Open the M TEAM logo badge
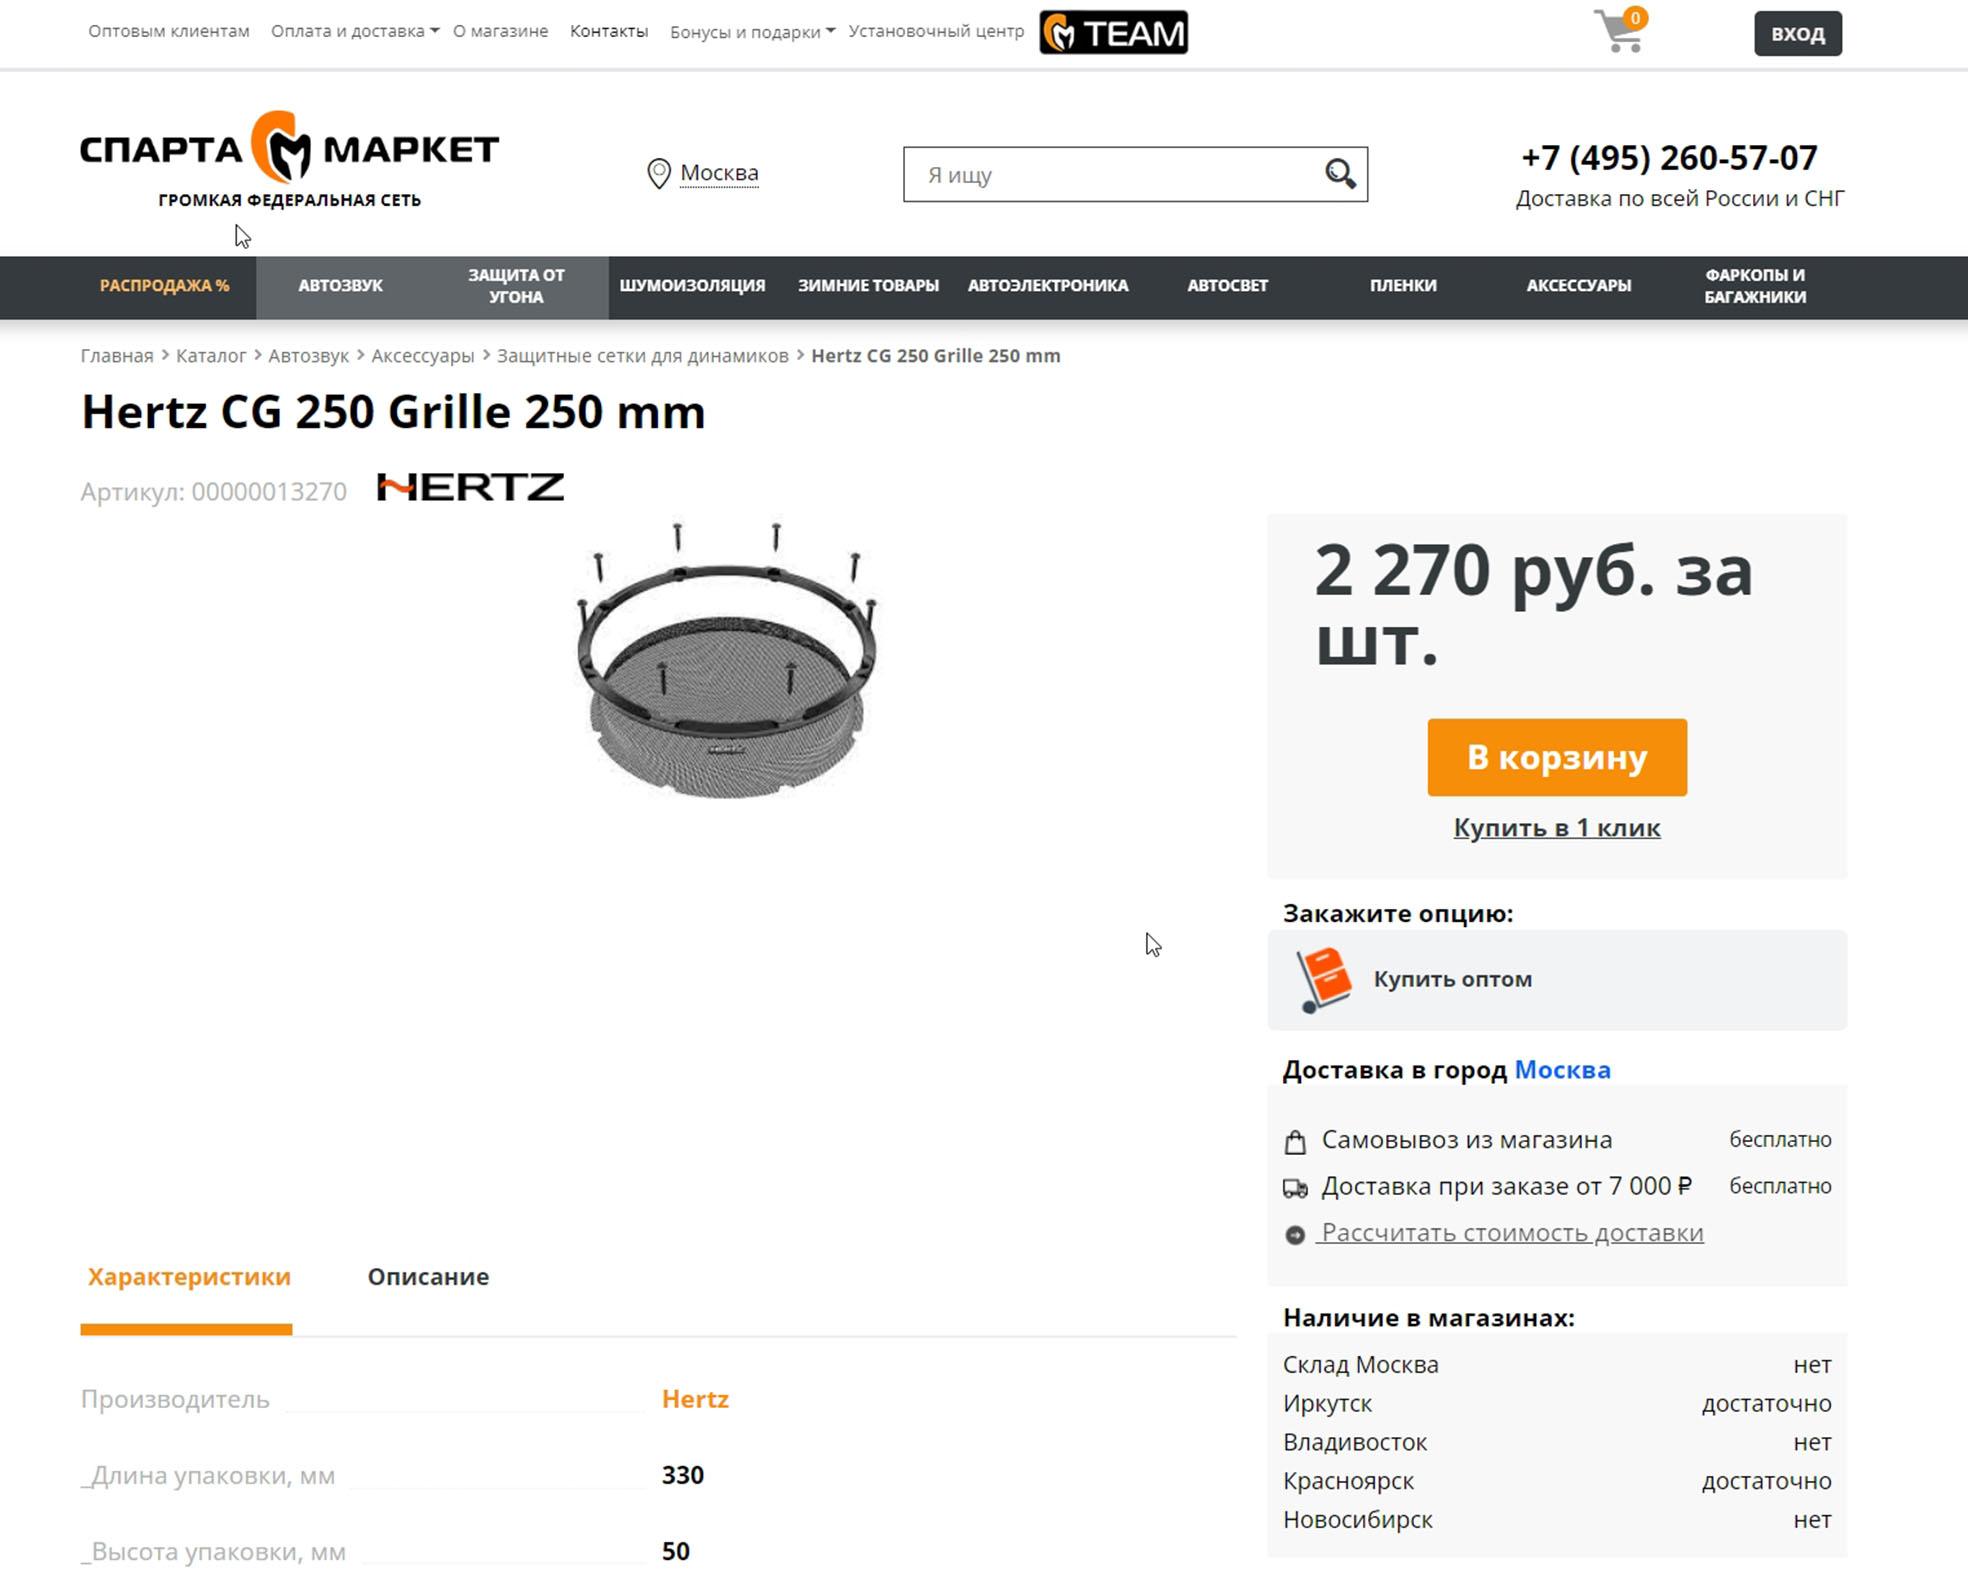1968x1588 pixels. (x=1113, y=32)
